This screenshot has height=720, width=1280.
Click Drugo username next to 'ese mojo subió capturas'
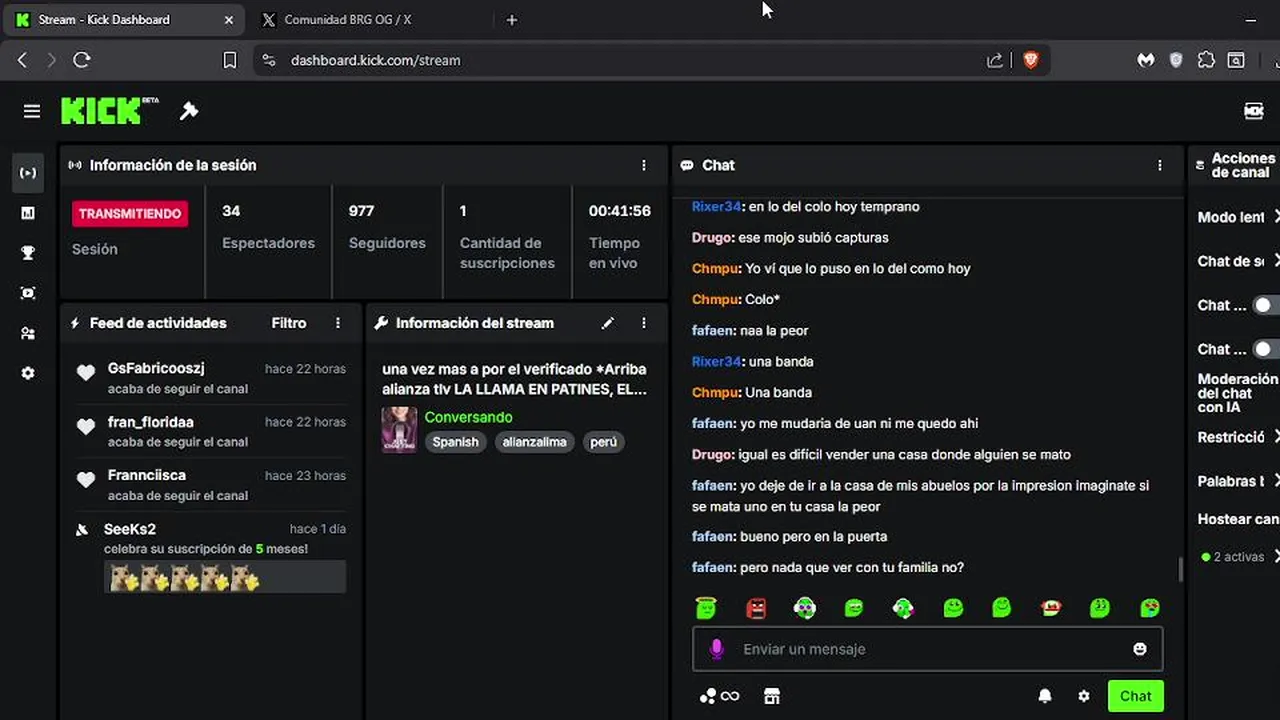[x=712, y=237]
